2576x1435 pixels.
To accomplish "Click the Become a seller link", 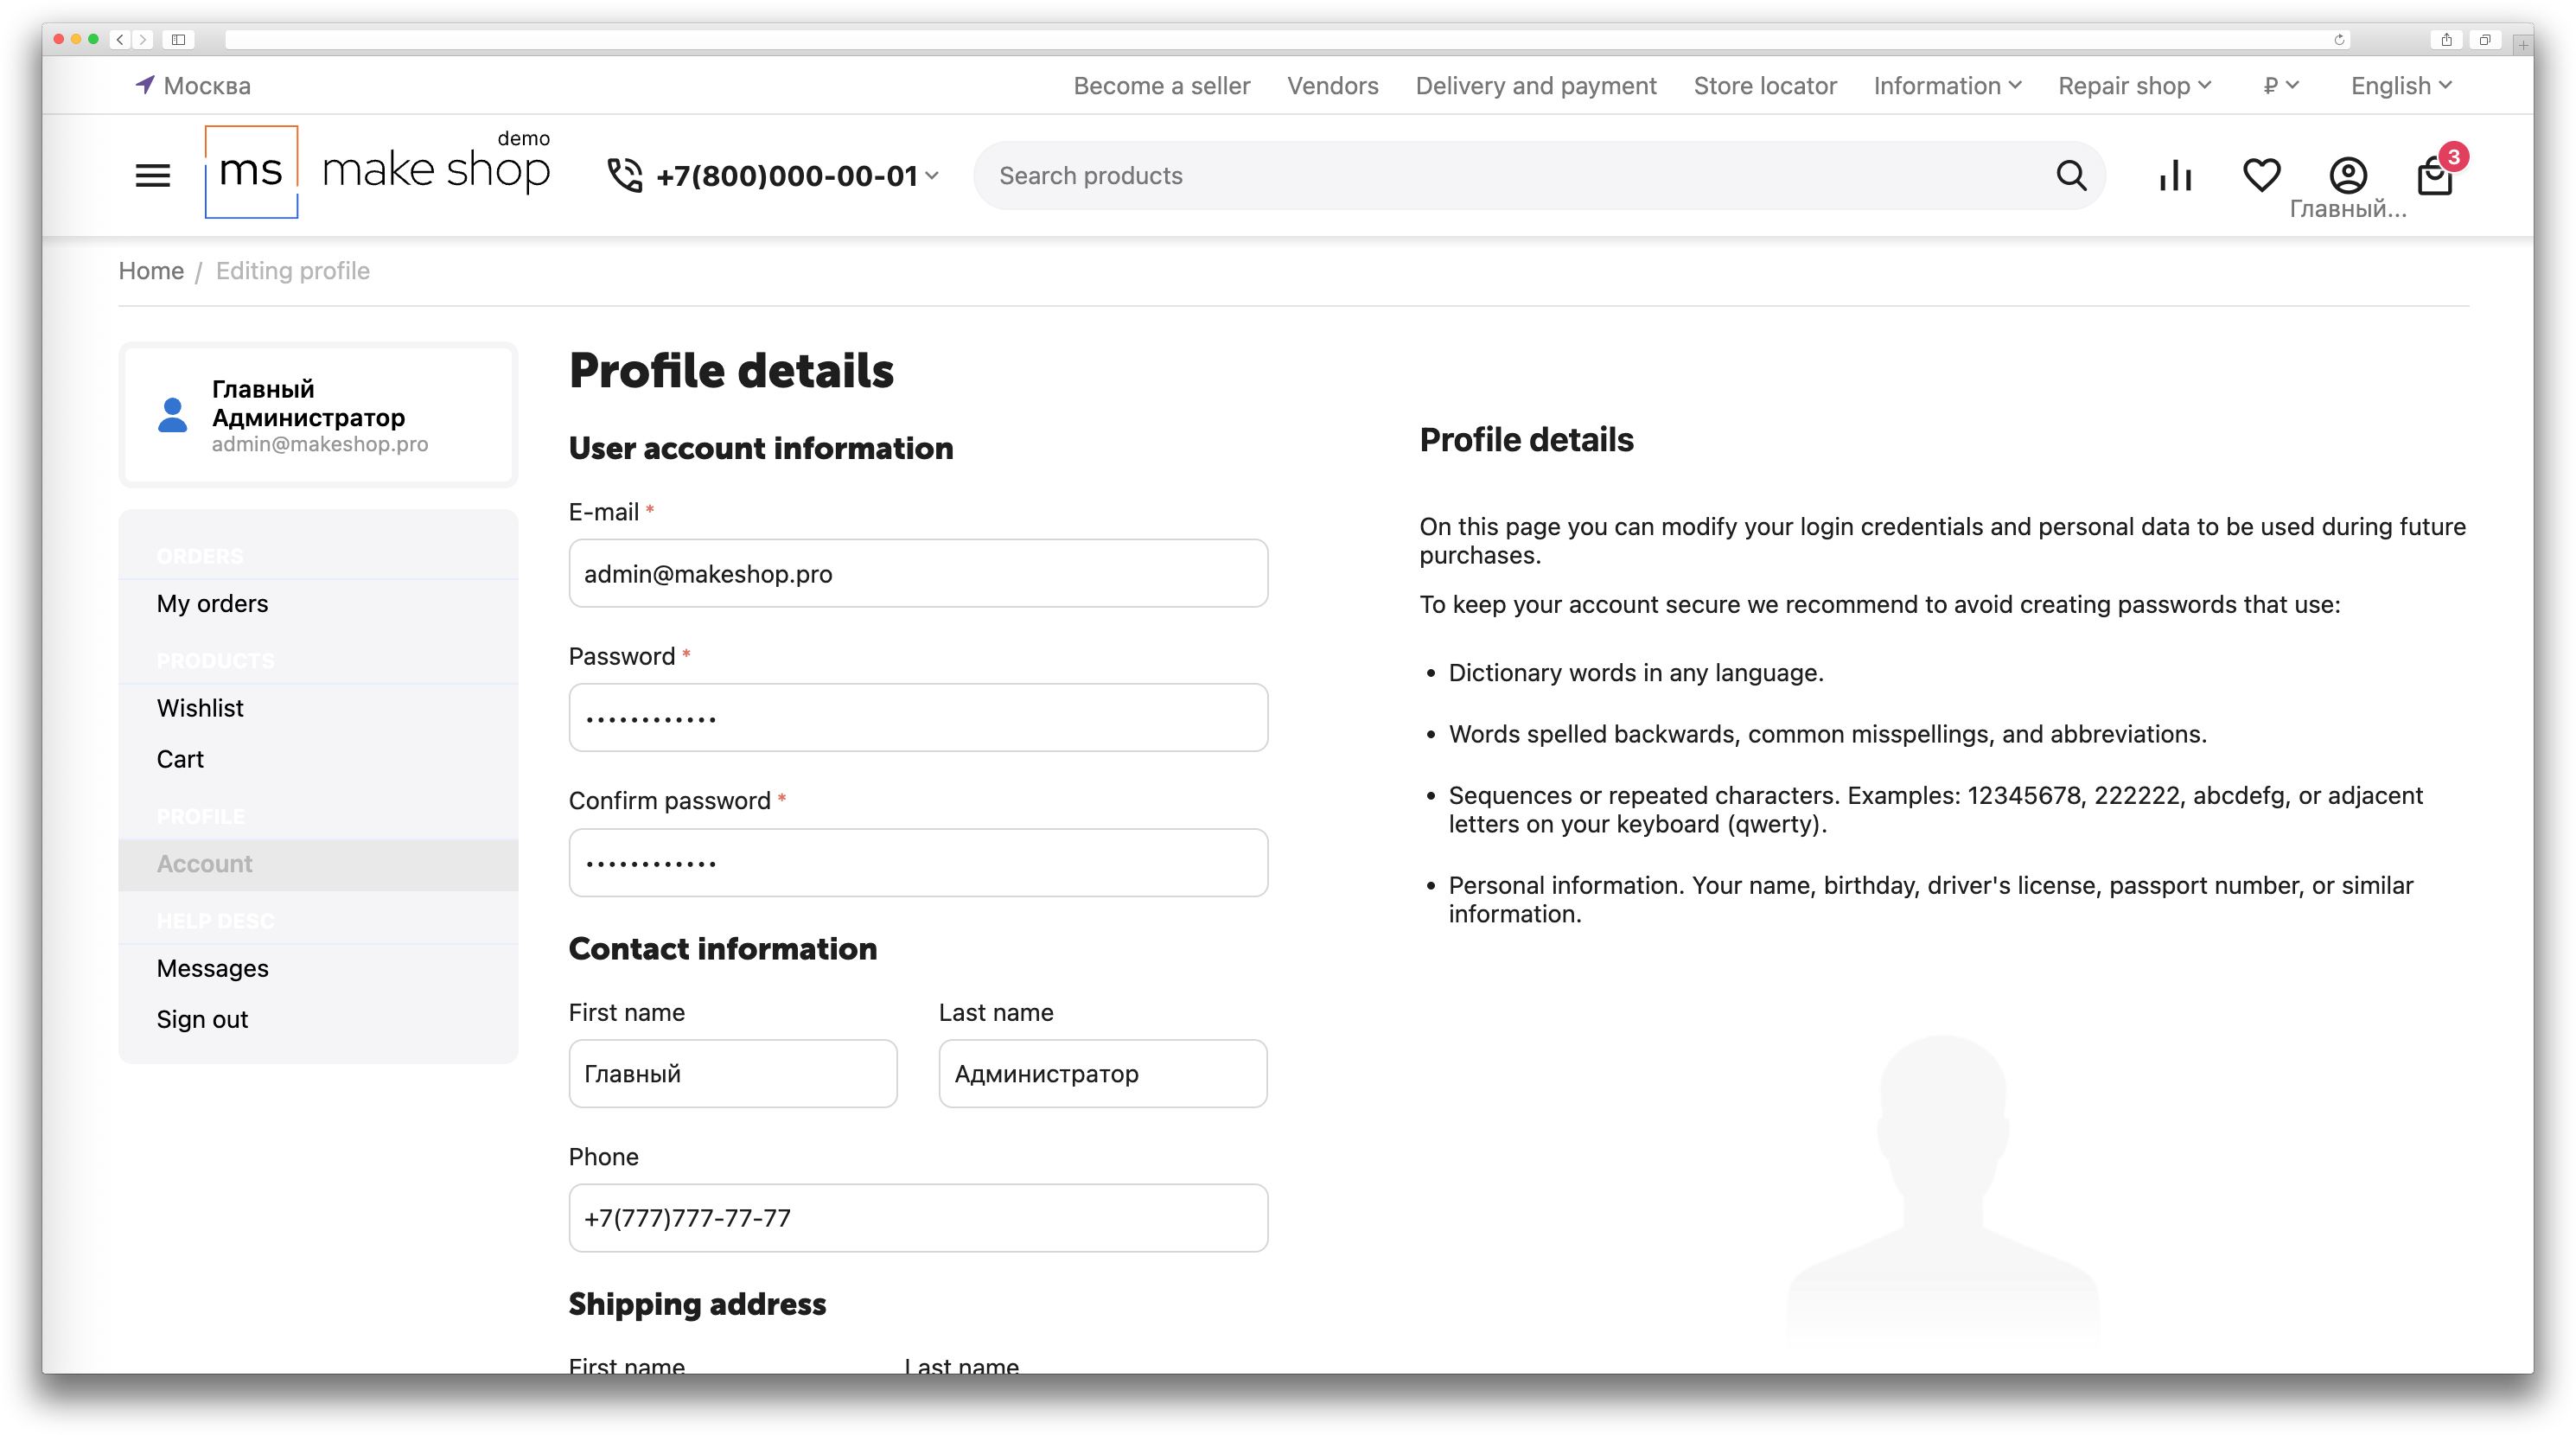I will click(x=1161, y=86).
